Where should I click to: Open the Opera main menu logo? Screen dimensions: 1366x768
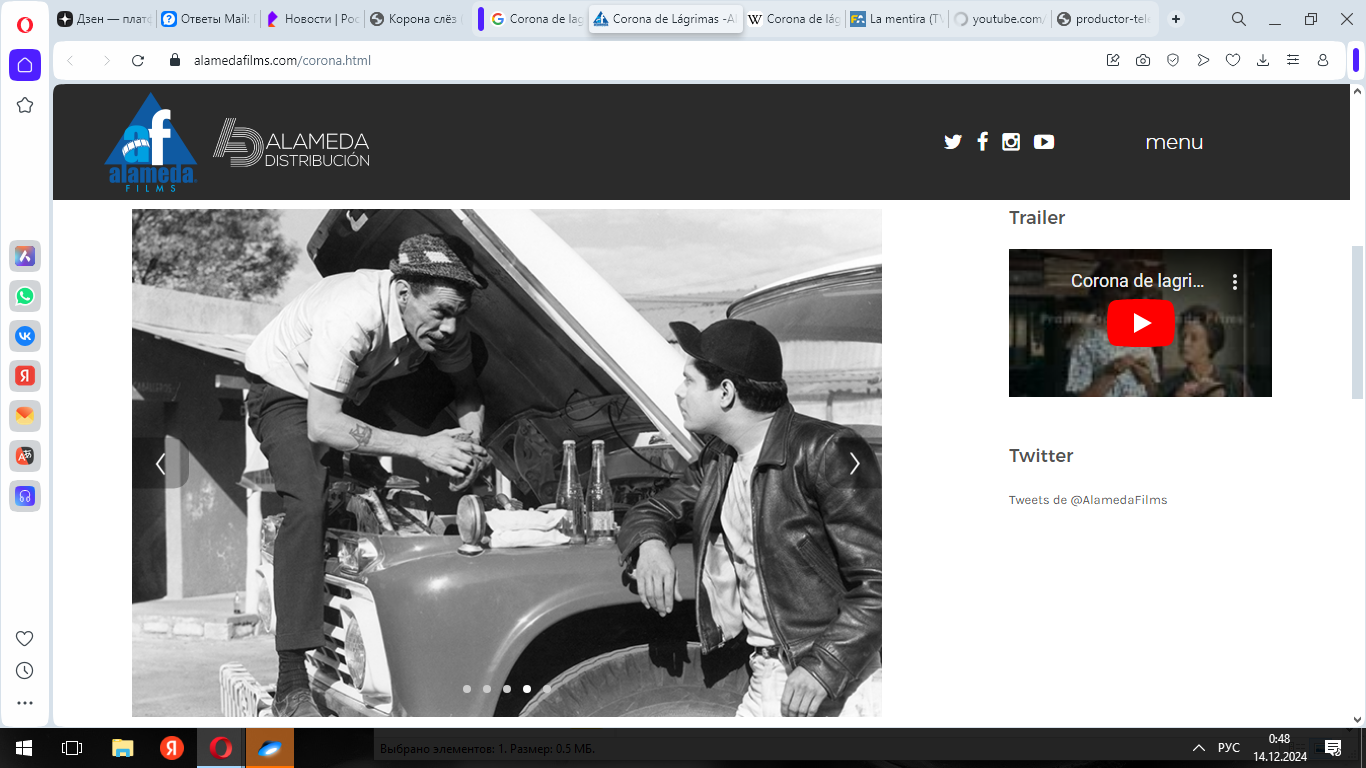(25, 25)
